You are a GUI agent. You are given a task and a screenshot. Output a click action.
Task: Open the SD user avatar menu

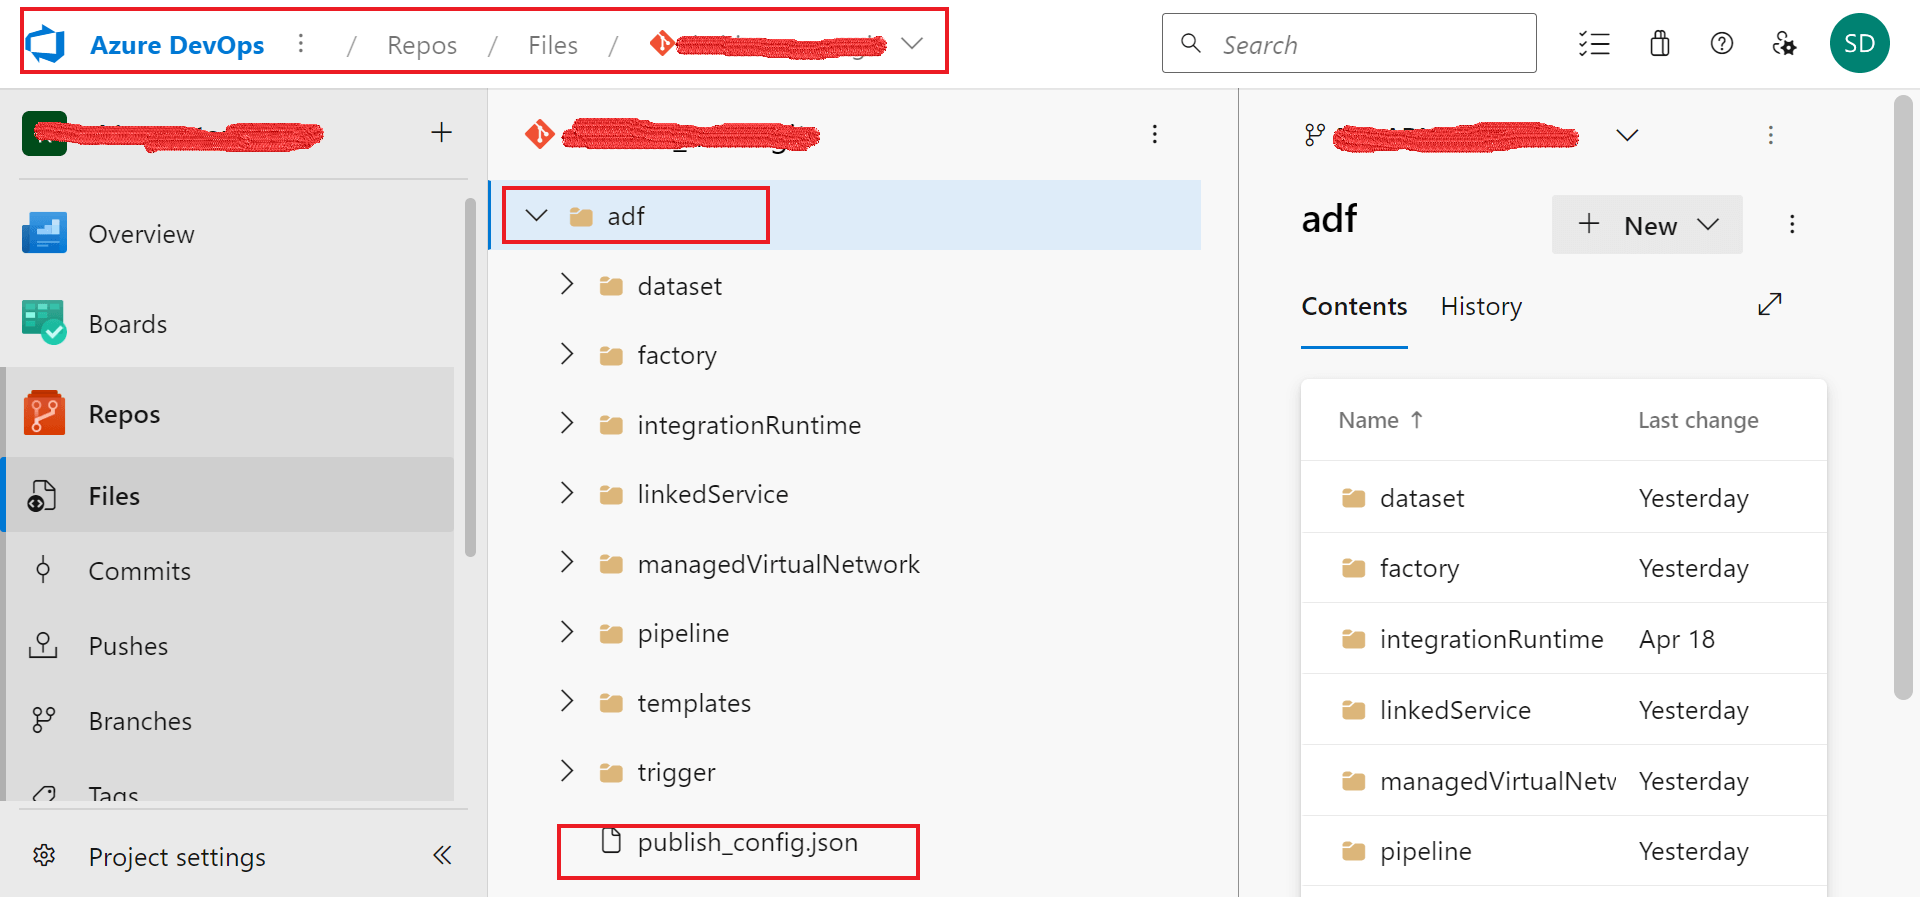[x=1859, y=44]
